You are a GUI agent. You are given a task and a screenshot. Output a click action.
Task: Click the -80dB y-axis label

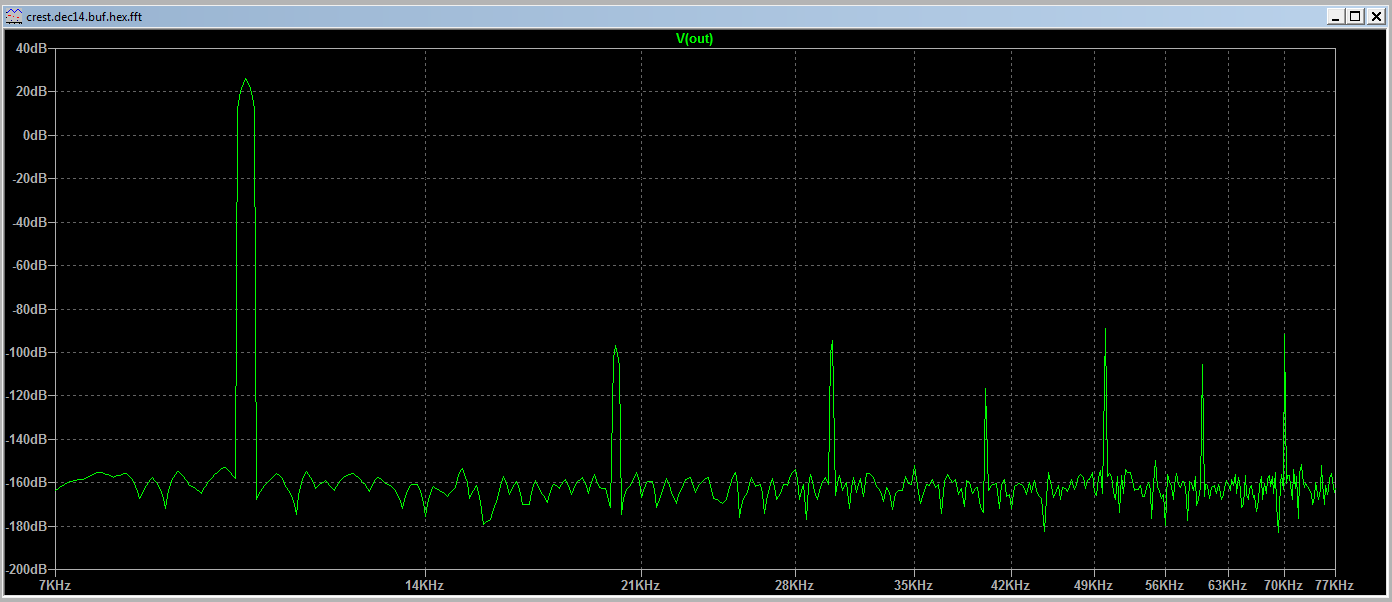pos(30,309)
